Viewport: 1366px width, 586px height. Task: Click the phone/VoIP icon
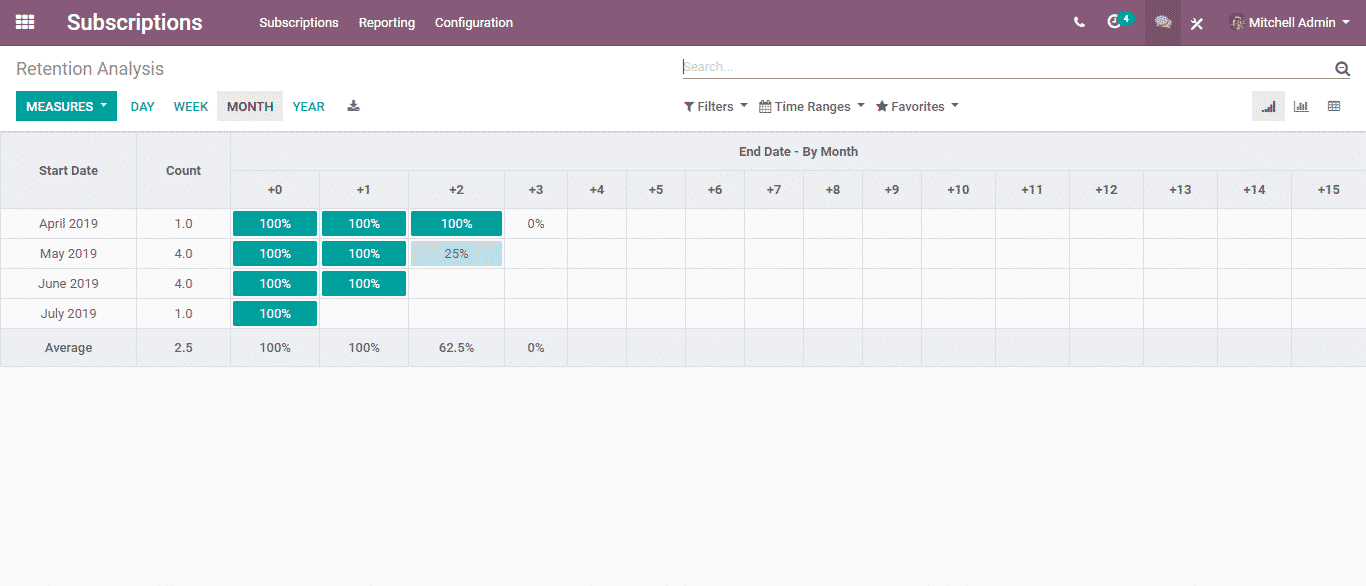tap(1079, 22)
